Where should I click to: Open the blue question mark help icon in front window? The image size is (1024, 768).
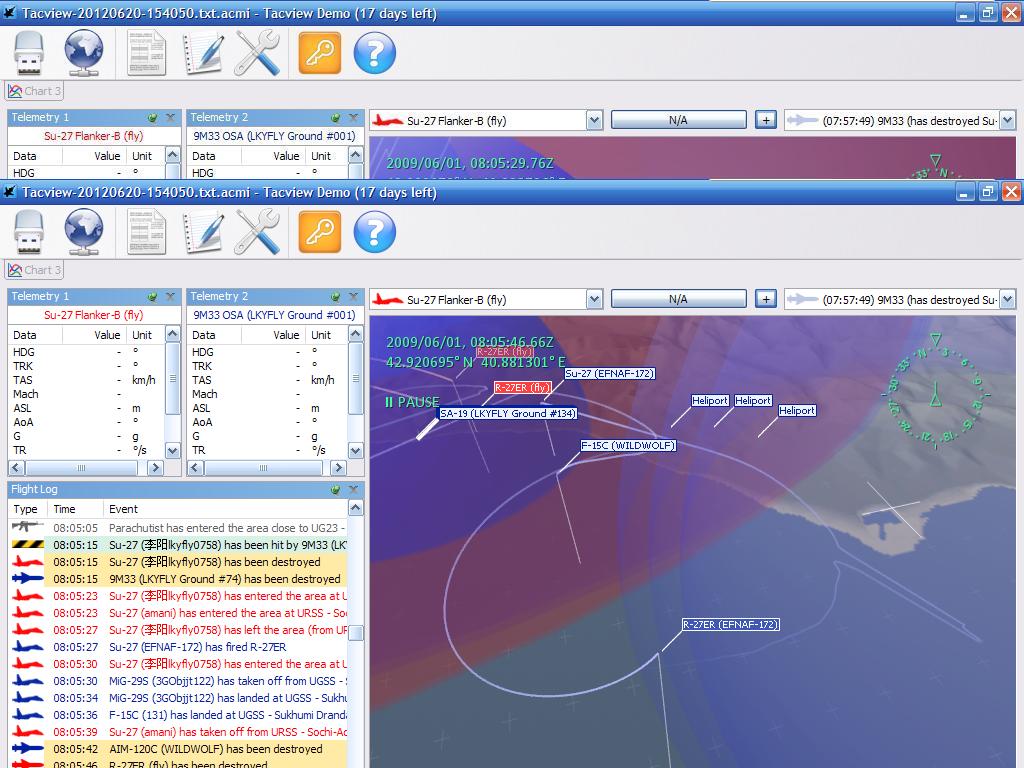pos(375,231)
